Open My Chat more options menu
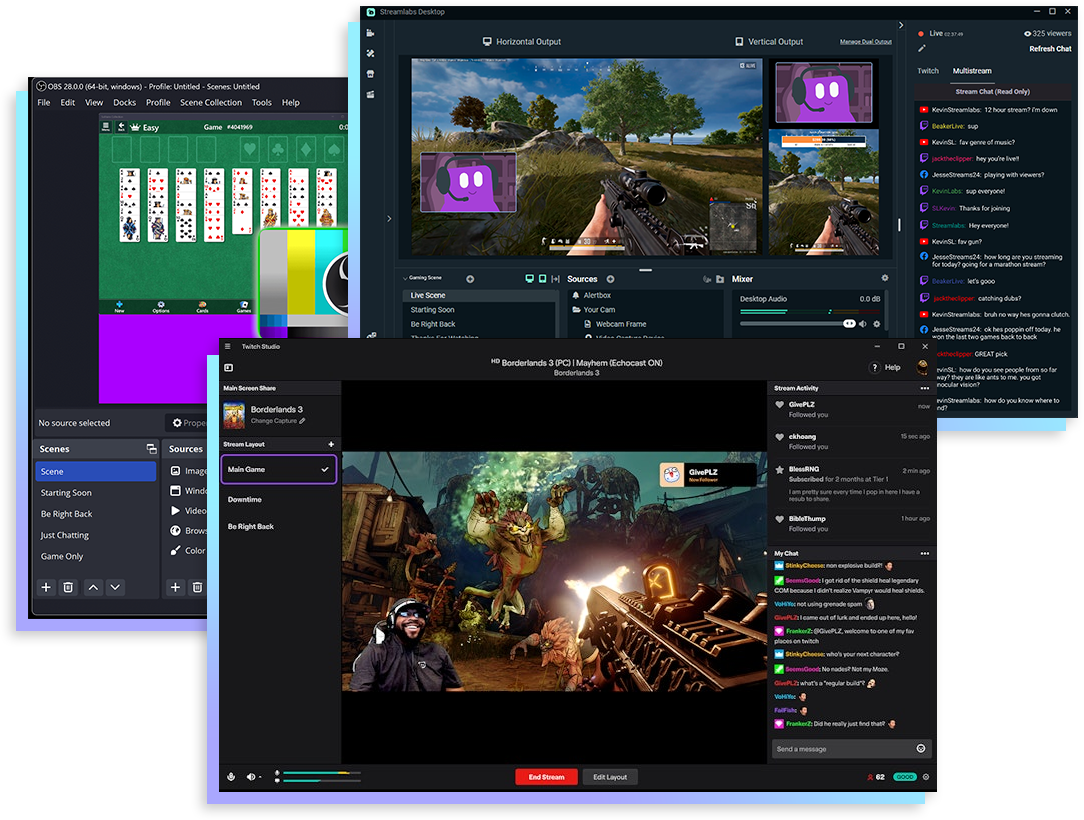 click(925, 554)
